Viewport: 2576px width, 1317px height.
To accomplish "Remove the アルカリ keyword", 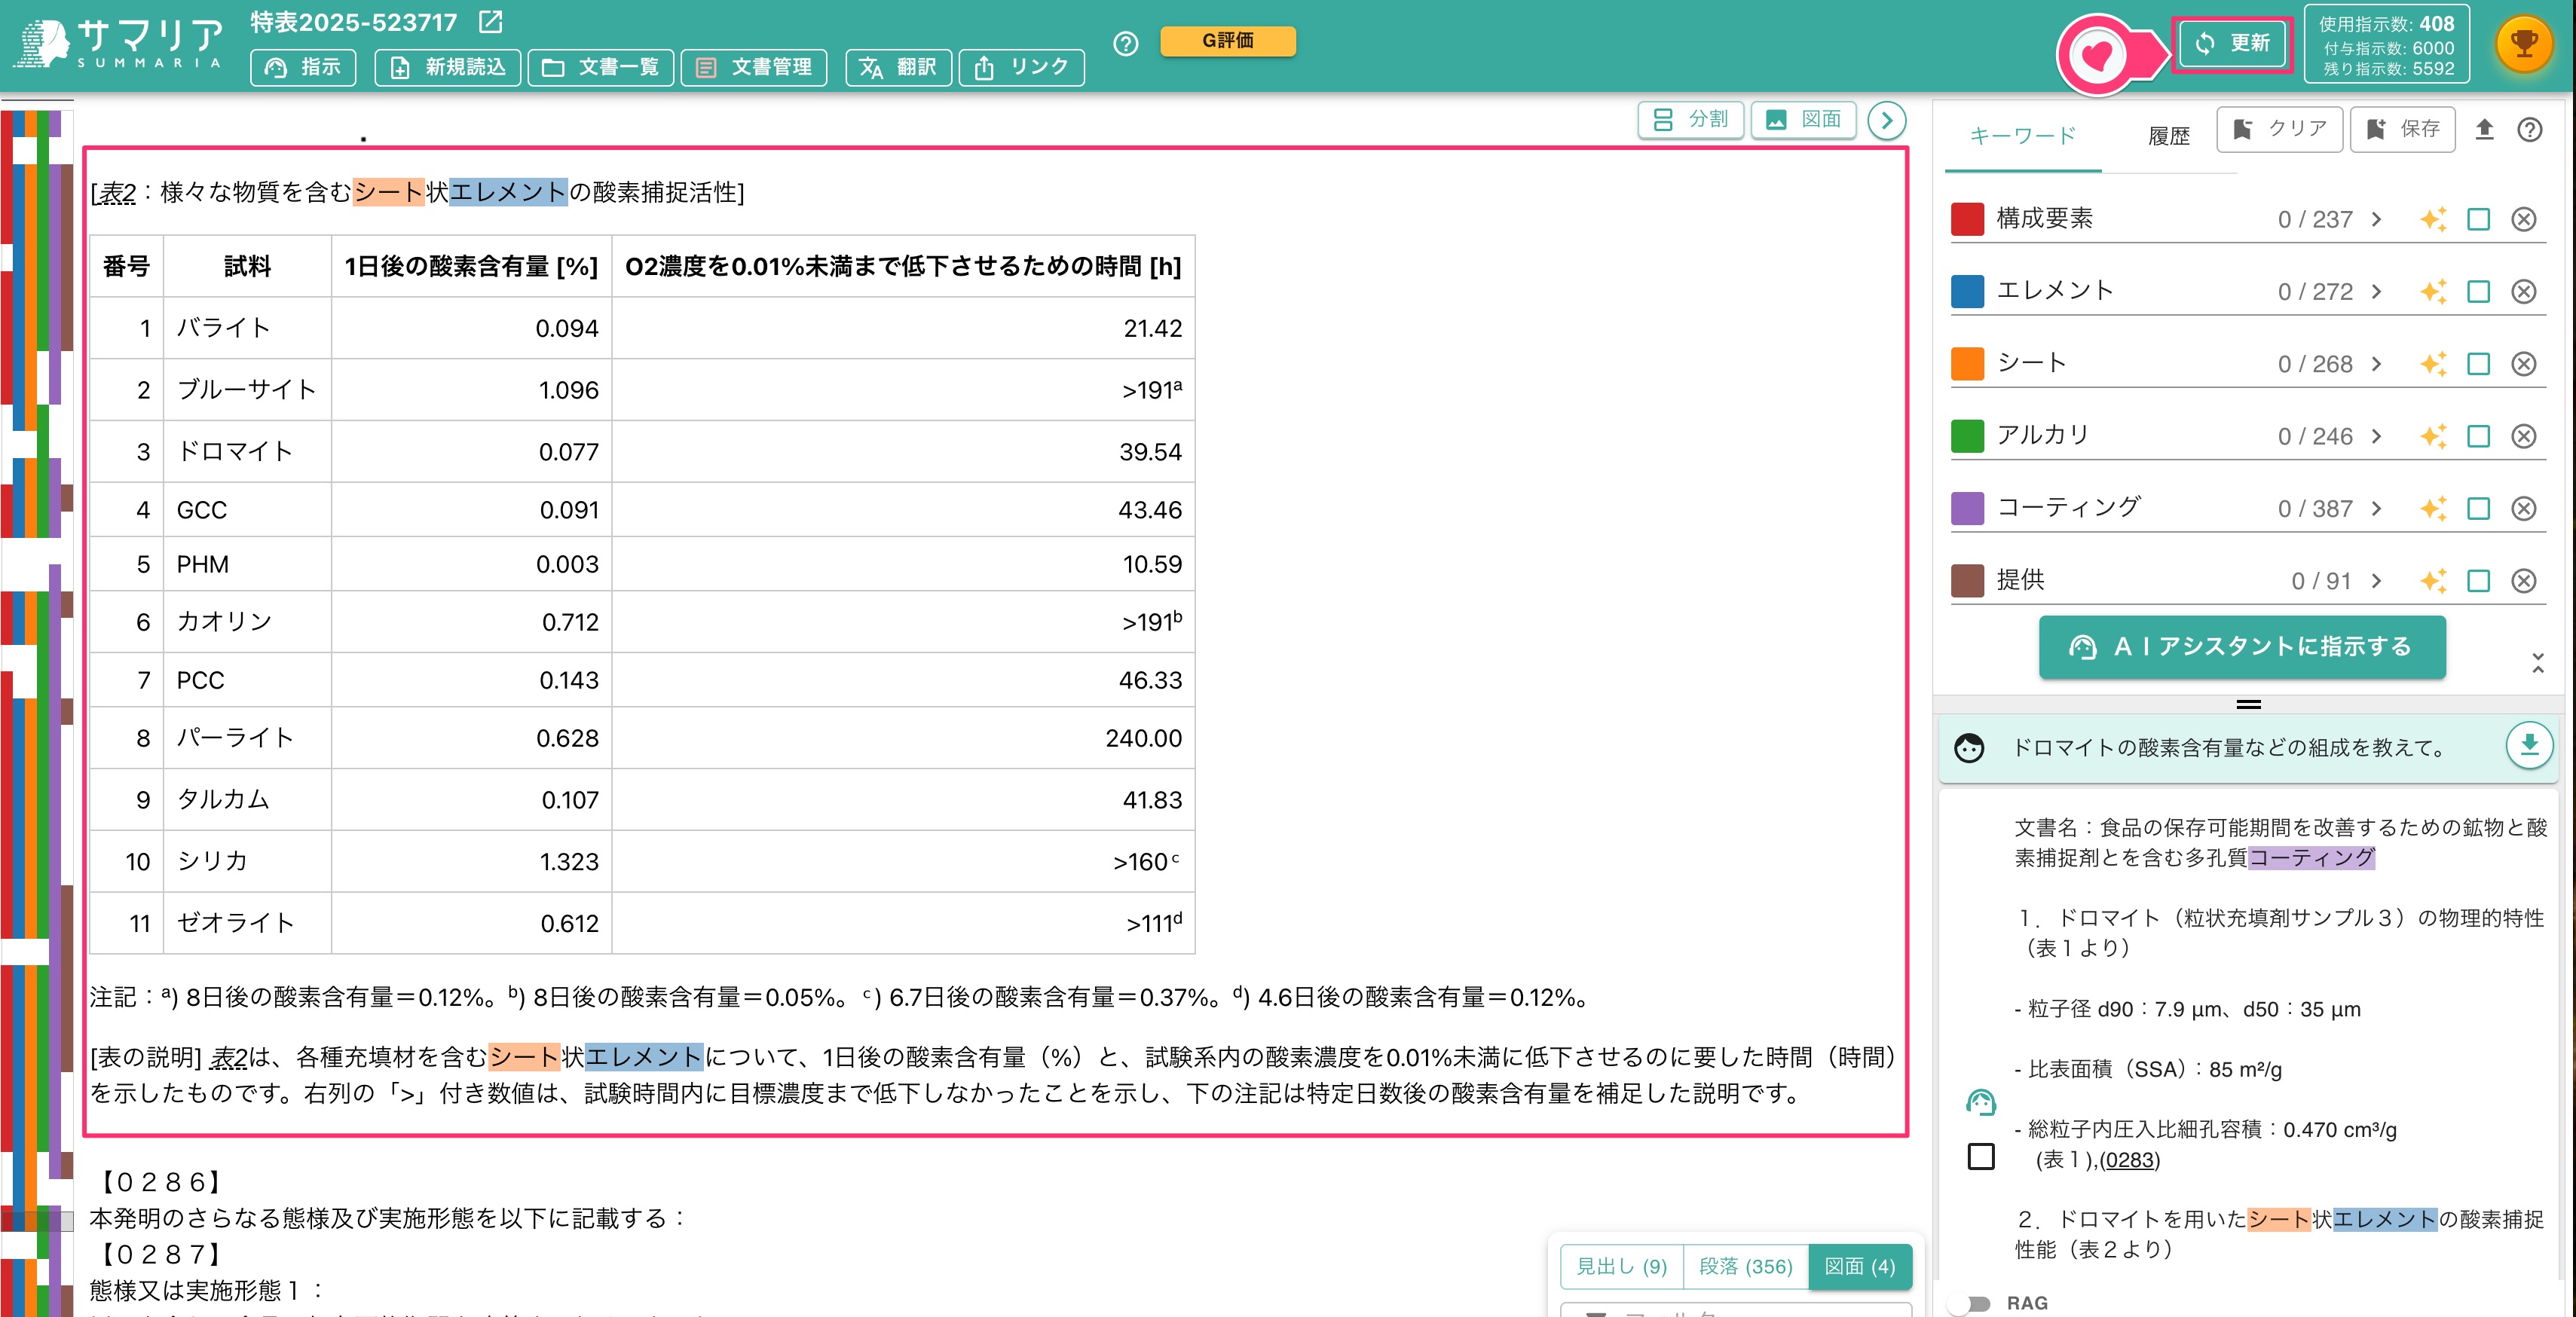I will 2524,436.
